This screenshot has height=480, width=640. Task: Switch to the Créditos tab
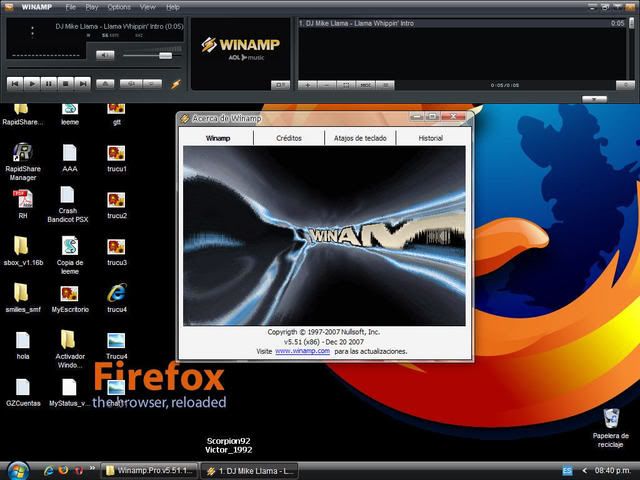coord(289,138)
